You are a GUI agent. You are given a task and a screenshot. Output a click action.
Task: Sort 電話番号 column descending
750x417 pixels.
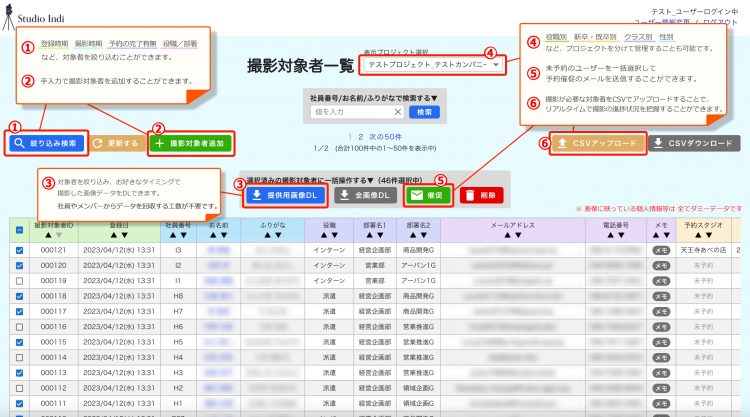[621, 235]
